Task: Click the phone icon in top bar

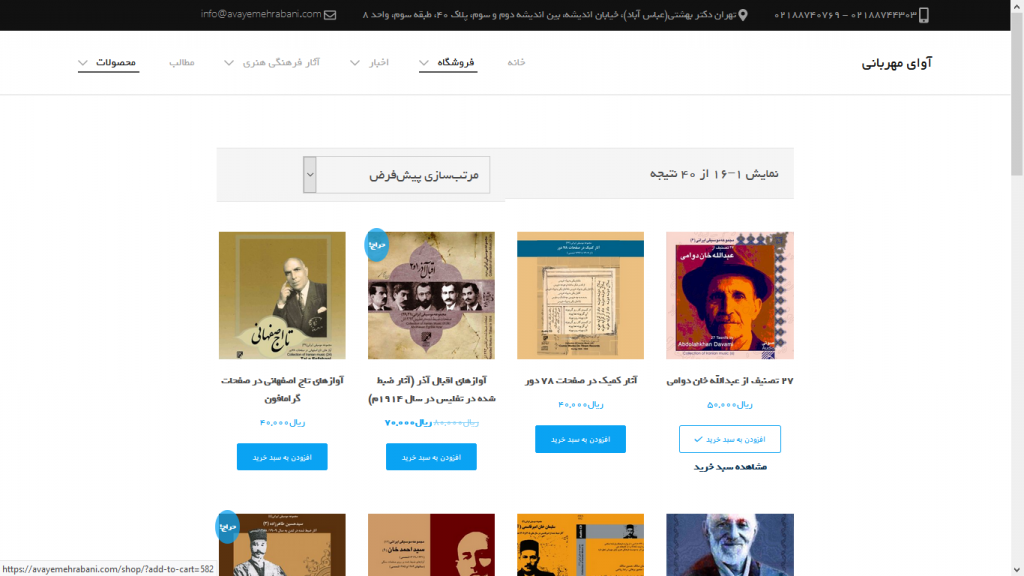Action: coord(923,15)
